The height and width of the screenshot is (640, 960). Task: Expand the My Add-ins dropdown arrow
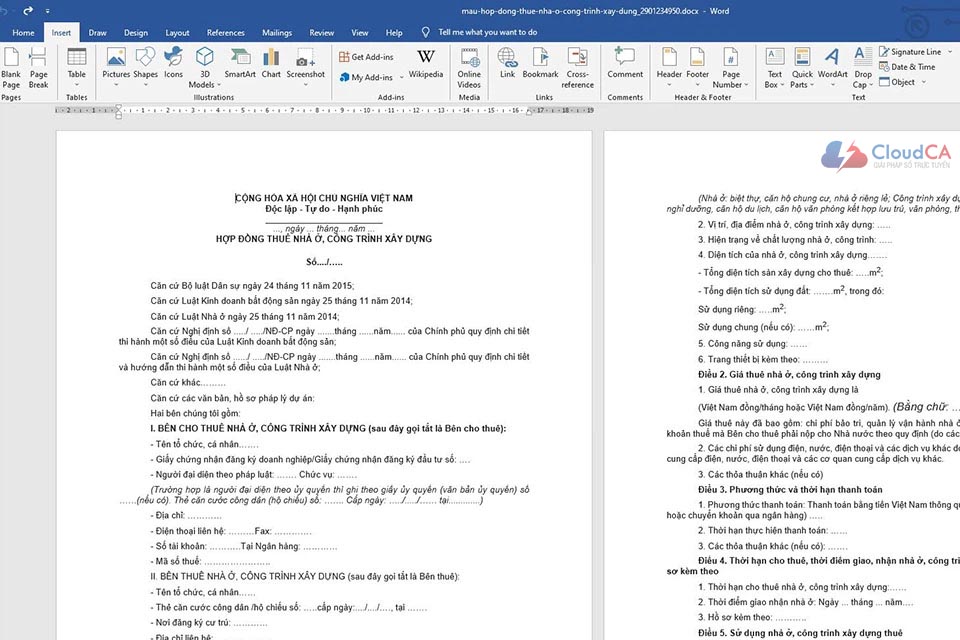click(402, 78)
